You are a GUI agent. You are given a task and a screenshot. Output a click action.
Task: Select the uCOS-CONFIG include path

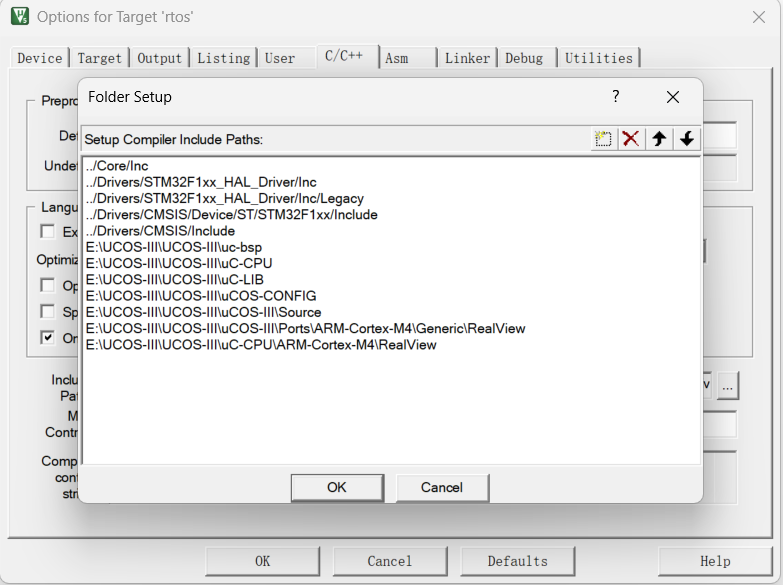(x=201, y=296)
